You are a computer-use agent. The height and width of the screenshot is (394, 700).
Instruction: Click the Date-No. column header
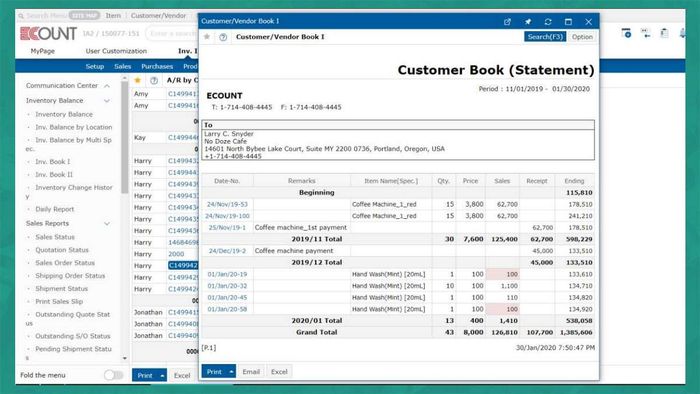click(227, 181)
